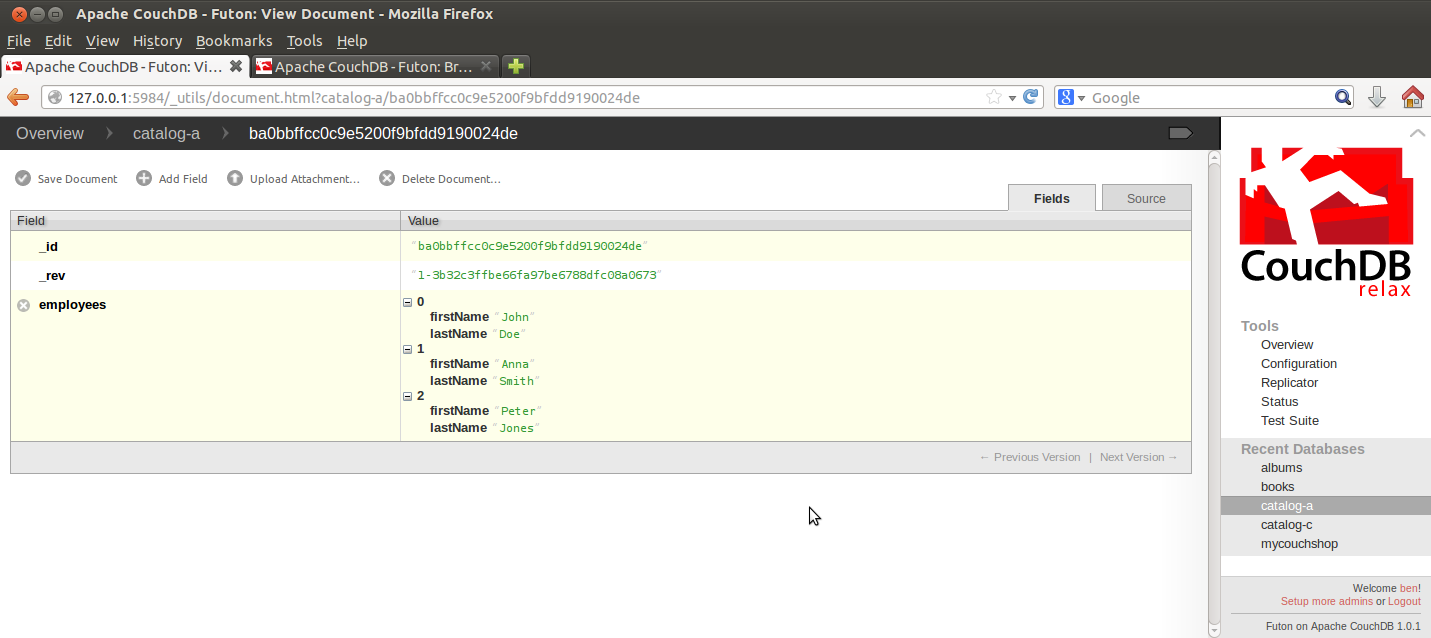The height and width of the screenshot is (638, 1431).
Task: Click the Logout link
Action: click(x=1404, y=601)
